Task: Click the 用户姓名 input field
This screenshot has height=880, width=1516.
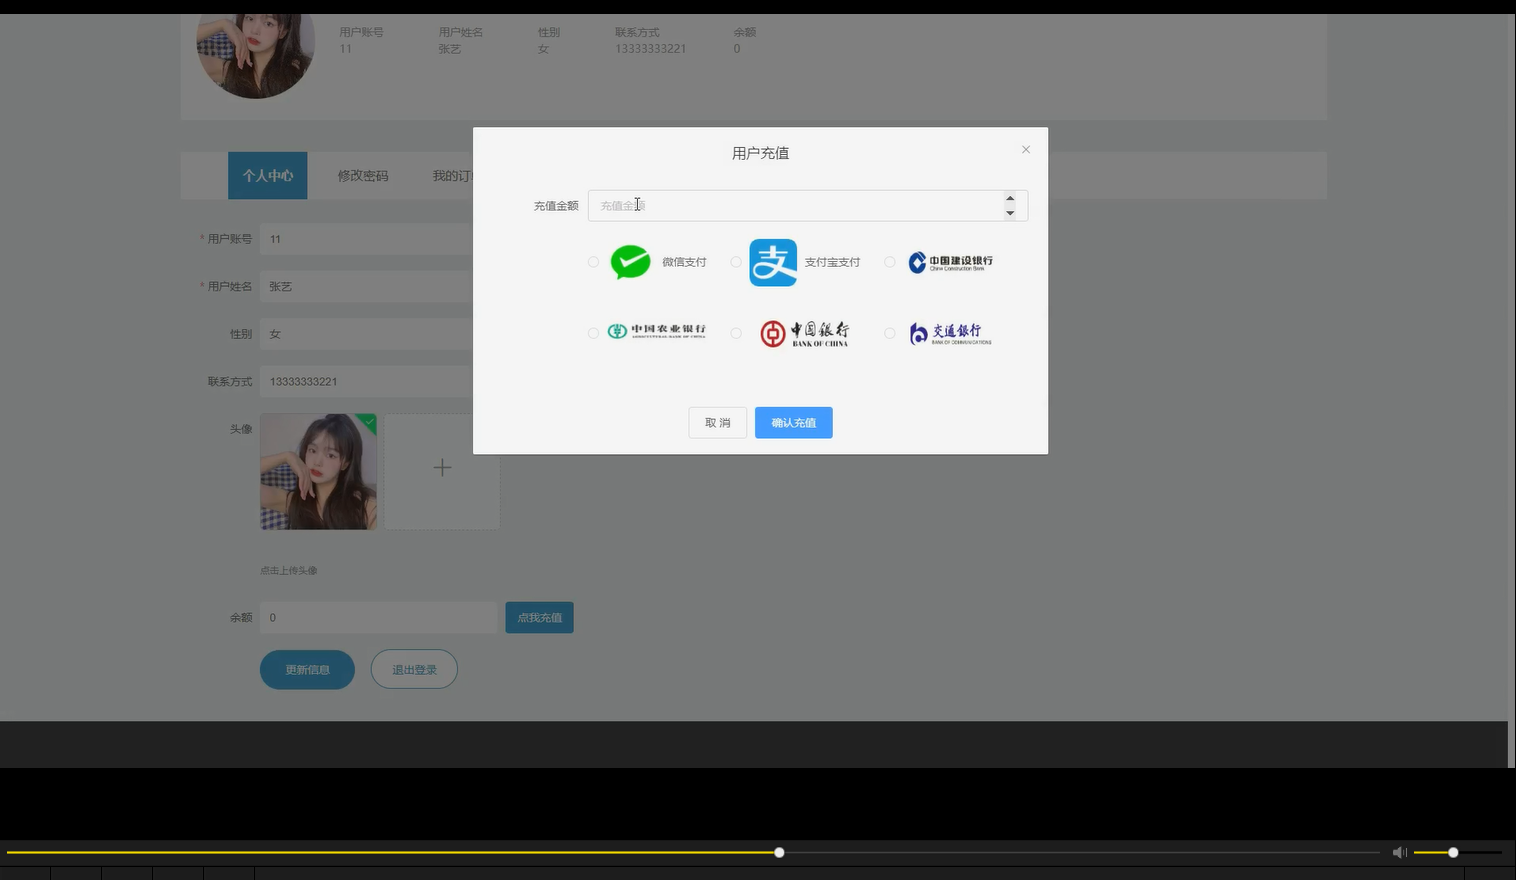Action: [x=366, y=286]
